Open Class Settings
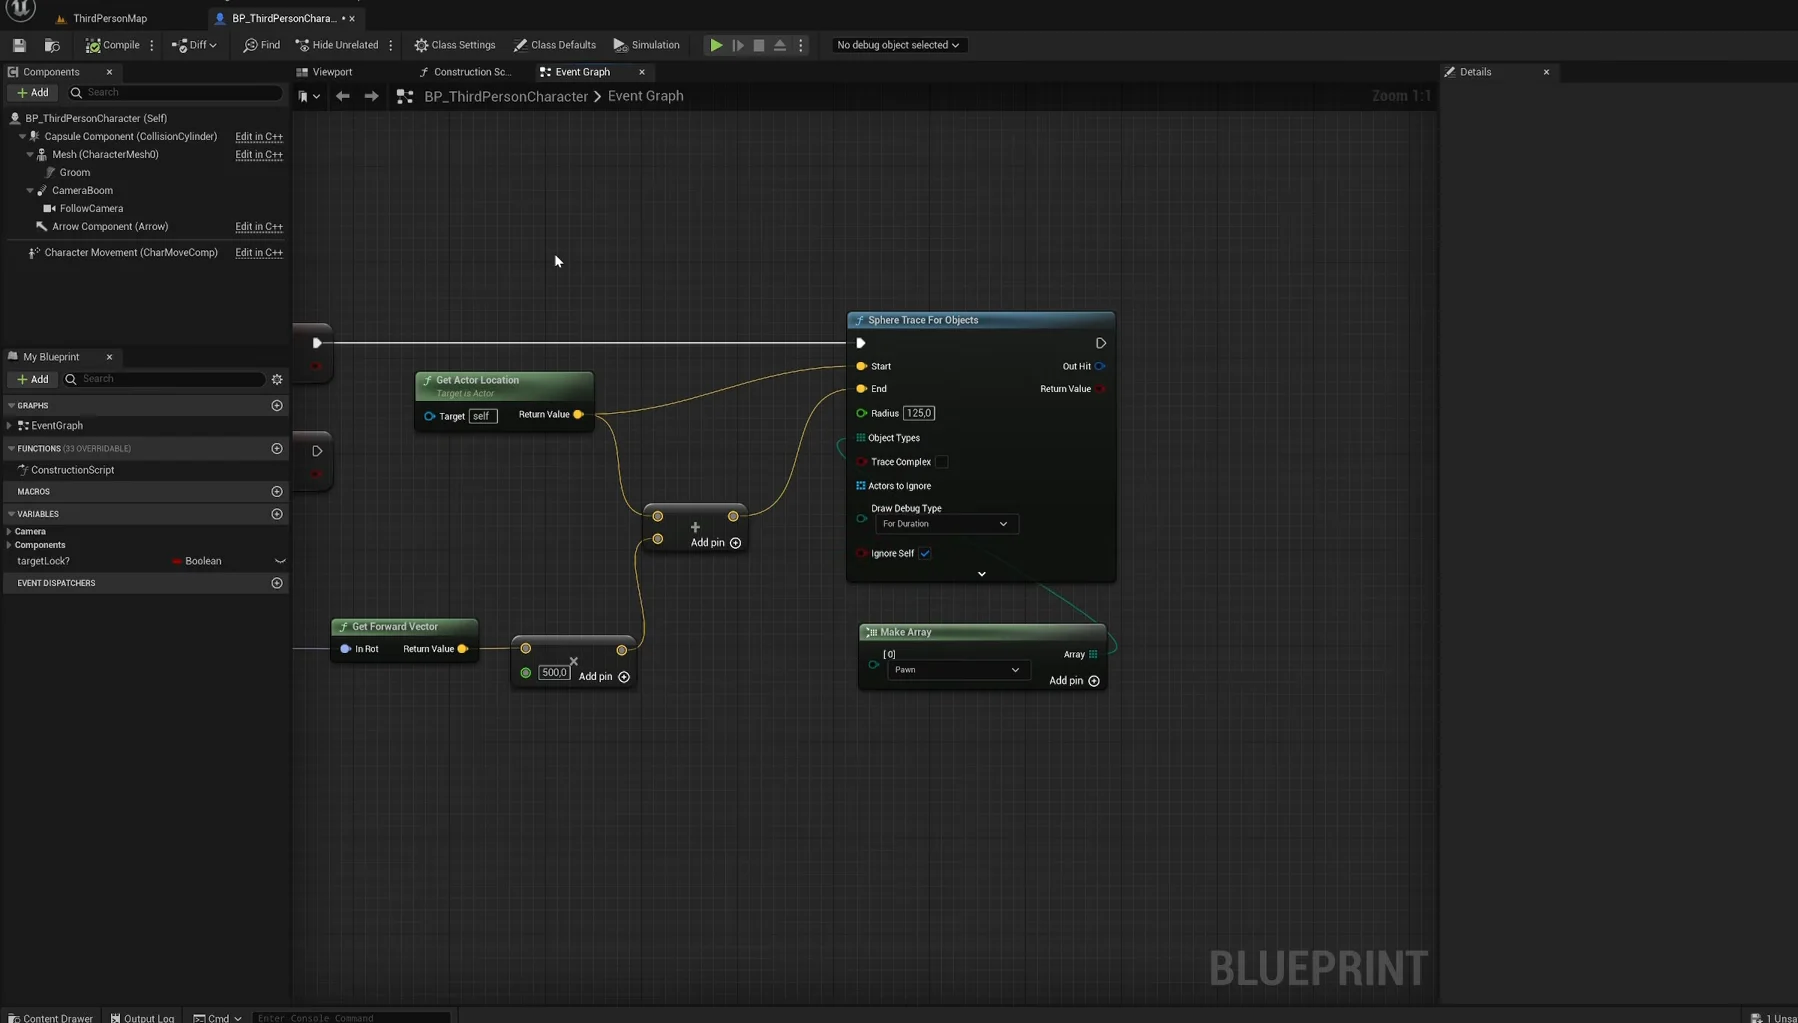 pyautogui.click(x=455, y=45)
